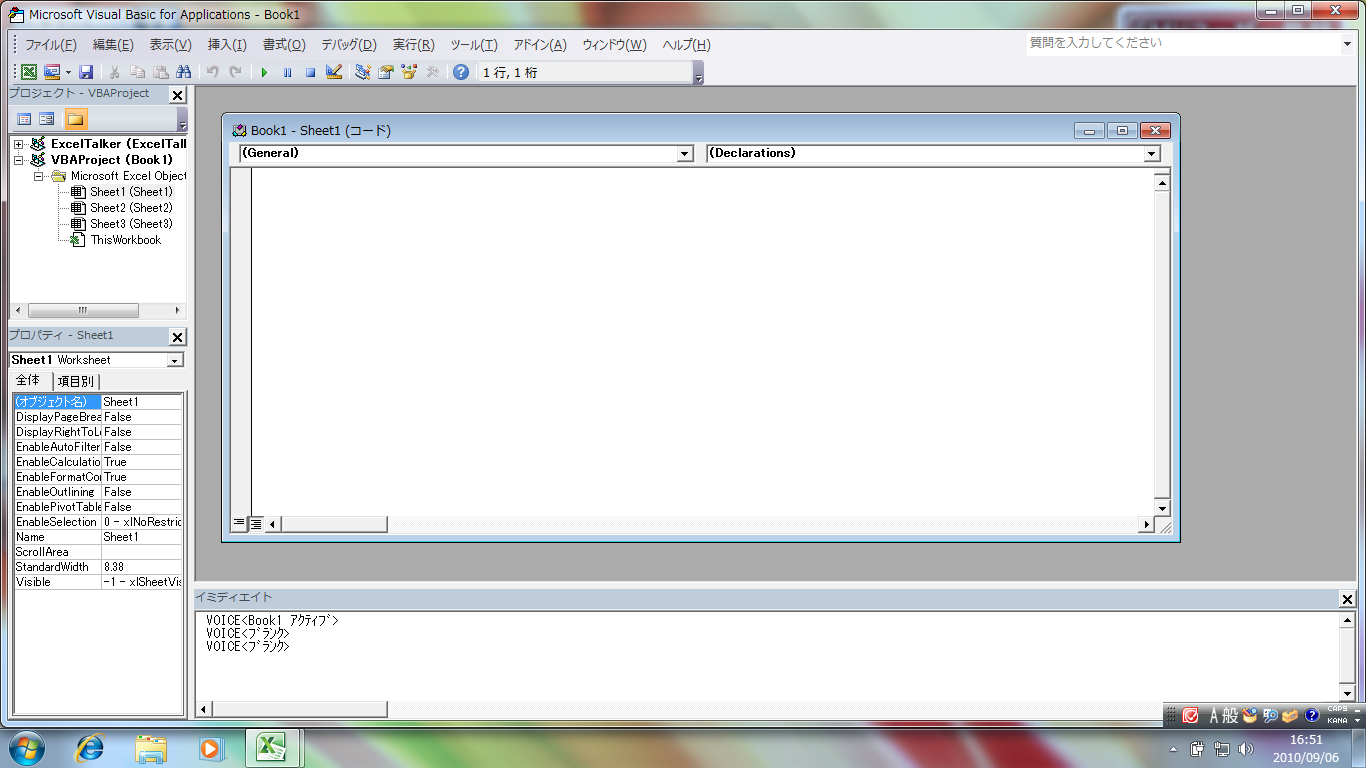Click the Find binoculars icon
The width and height of the screenshot is (1366, 768).
(183, 72)
